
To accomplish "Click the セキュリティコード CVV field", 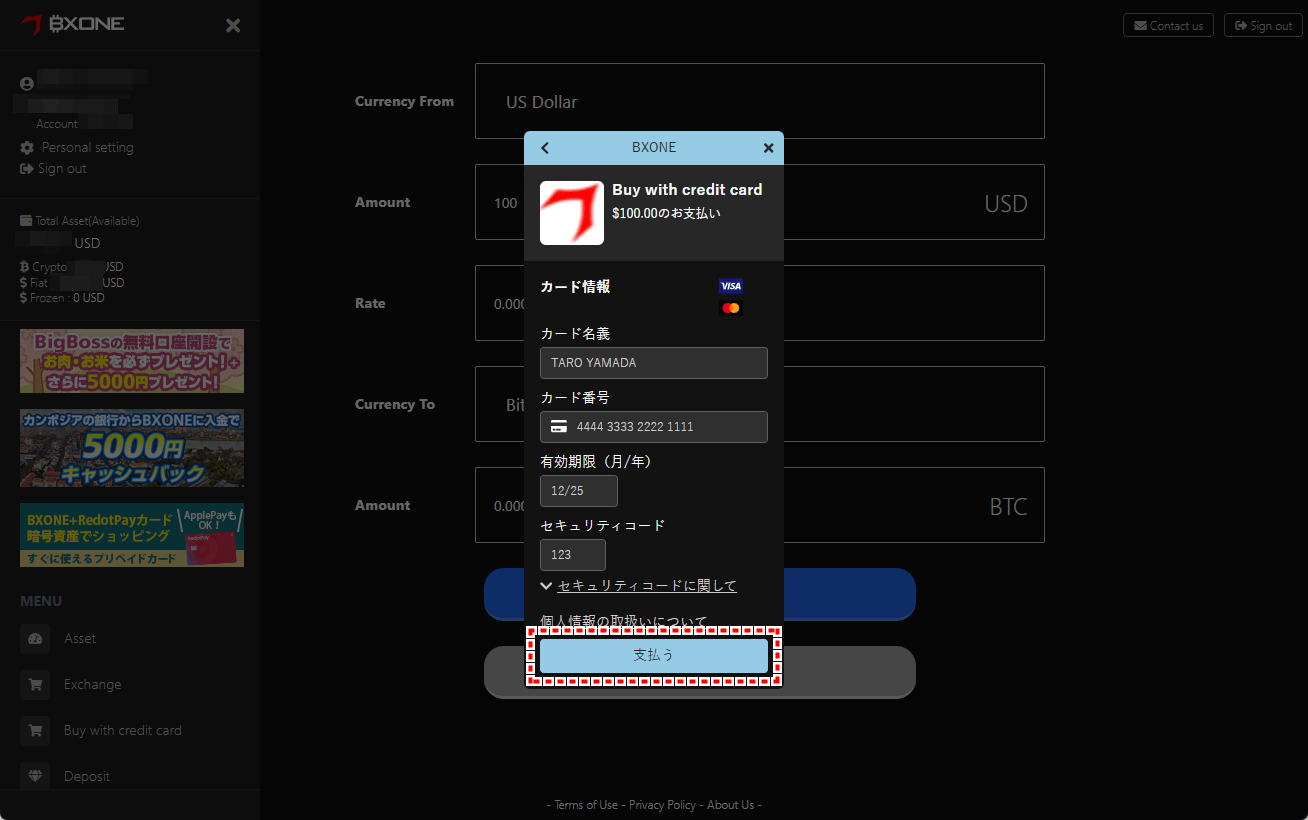I will click(573, 555).
